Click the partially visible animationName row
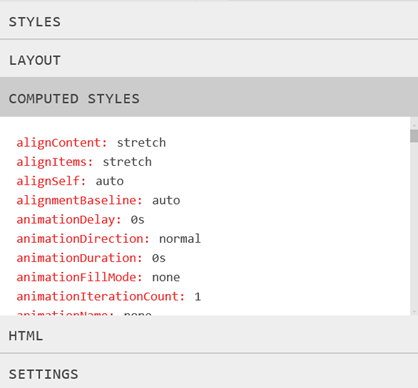Image resolution: width=418 pixels, height=388 pixels. (84, 313)
